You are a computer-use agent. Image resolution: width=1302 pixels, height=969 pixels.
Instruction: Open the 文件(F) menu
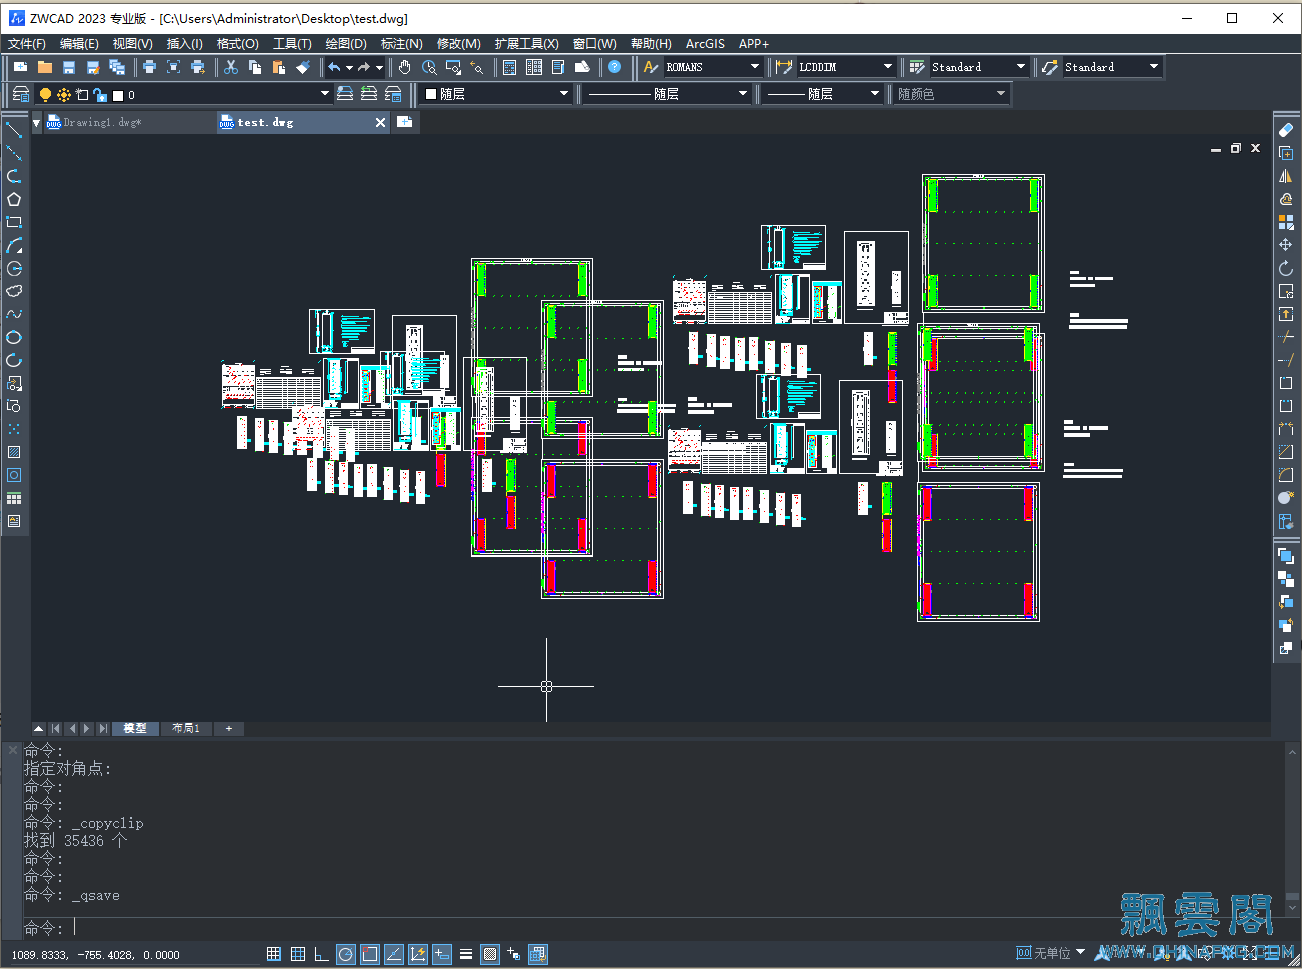27,44
